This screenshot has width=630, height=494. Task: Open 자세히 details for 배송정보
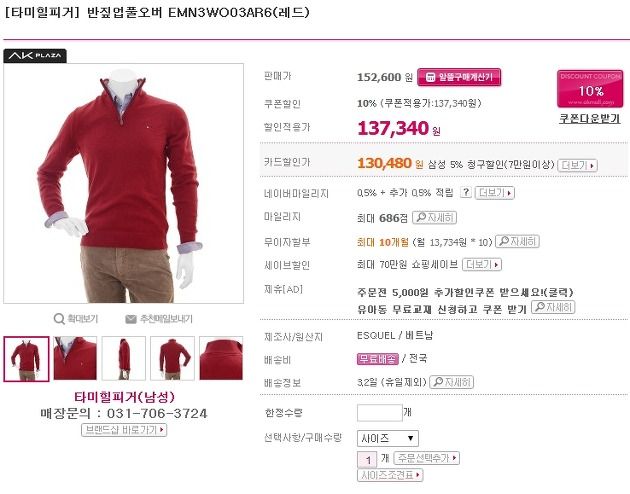click(x=452, y=382)
